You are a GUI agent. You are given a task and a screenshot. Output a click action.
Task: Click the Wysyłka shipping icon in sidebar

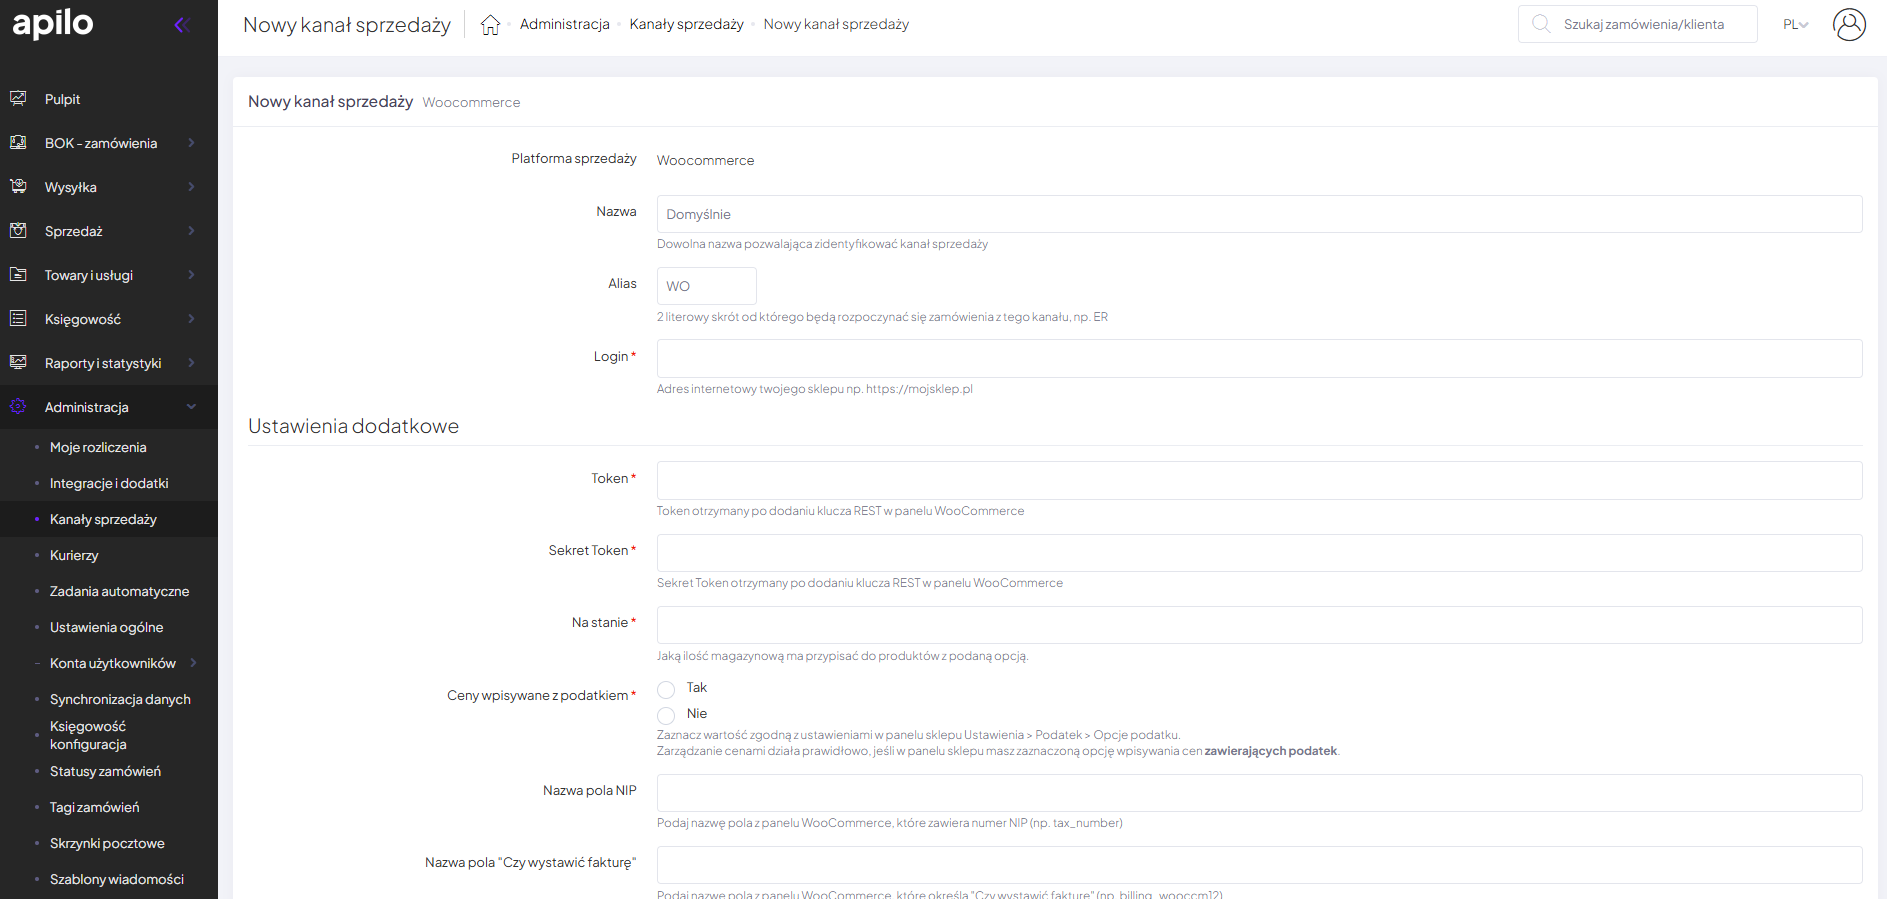coord(18,186)
